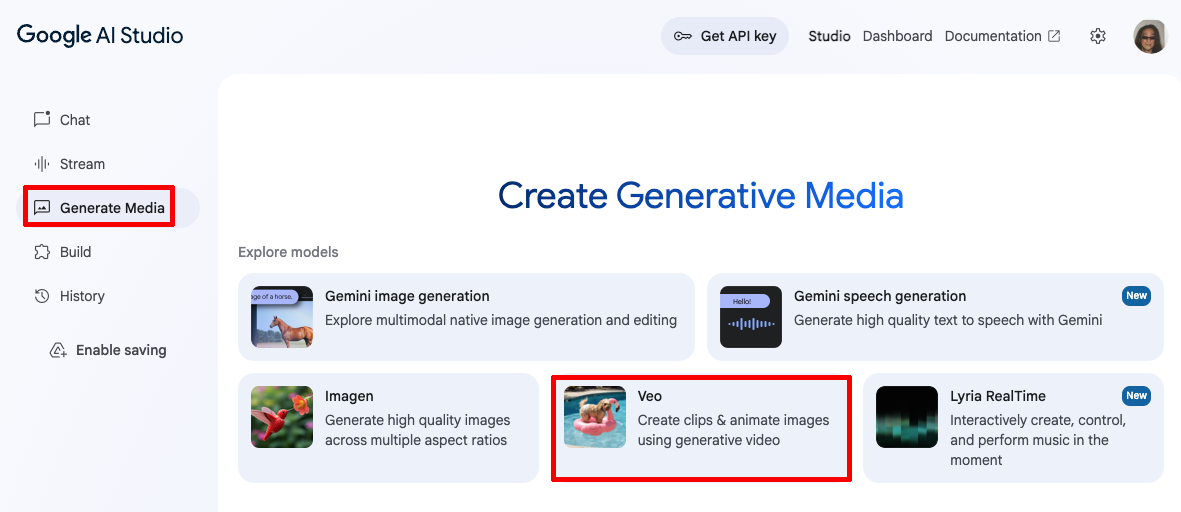
Task: Open settings with the gear icon
Action: [1097, 36]
